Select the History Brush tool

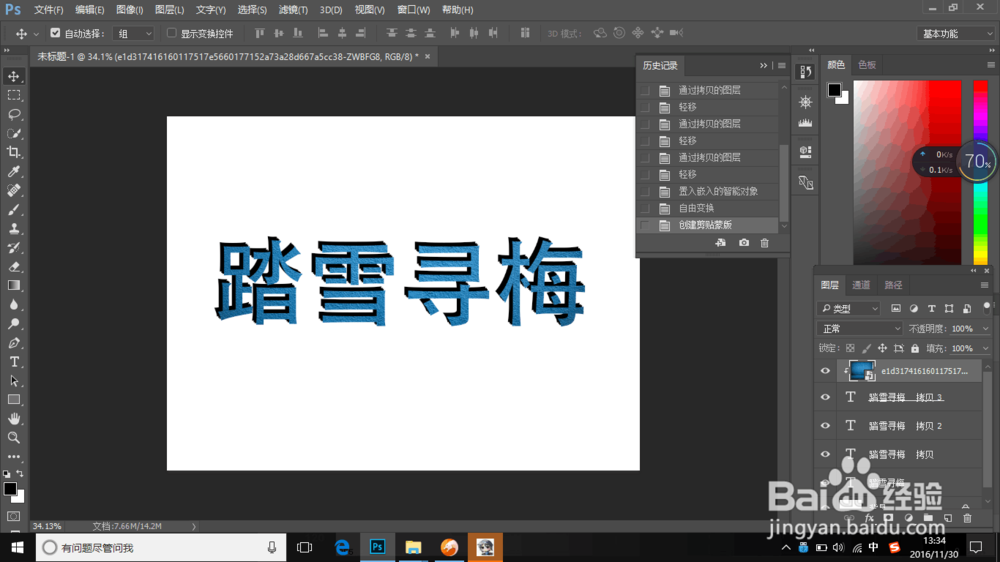[13, 248]
